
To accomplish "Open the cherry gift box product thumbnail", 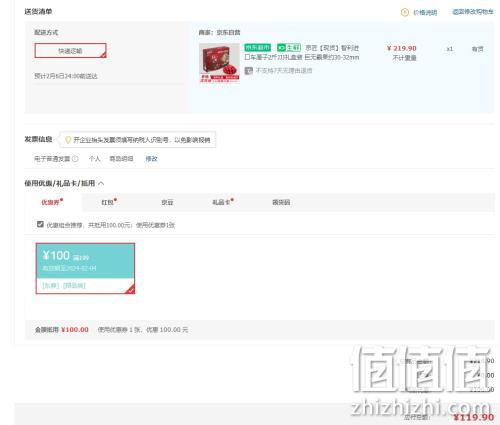I will click(x=219, y=63).
